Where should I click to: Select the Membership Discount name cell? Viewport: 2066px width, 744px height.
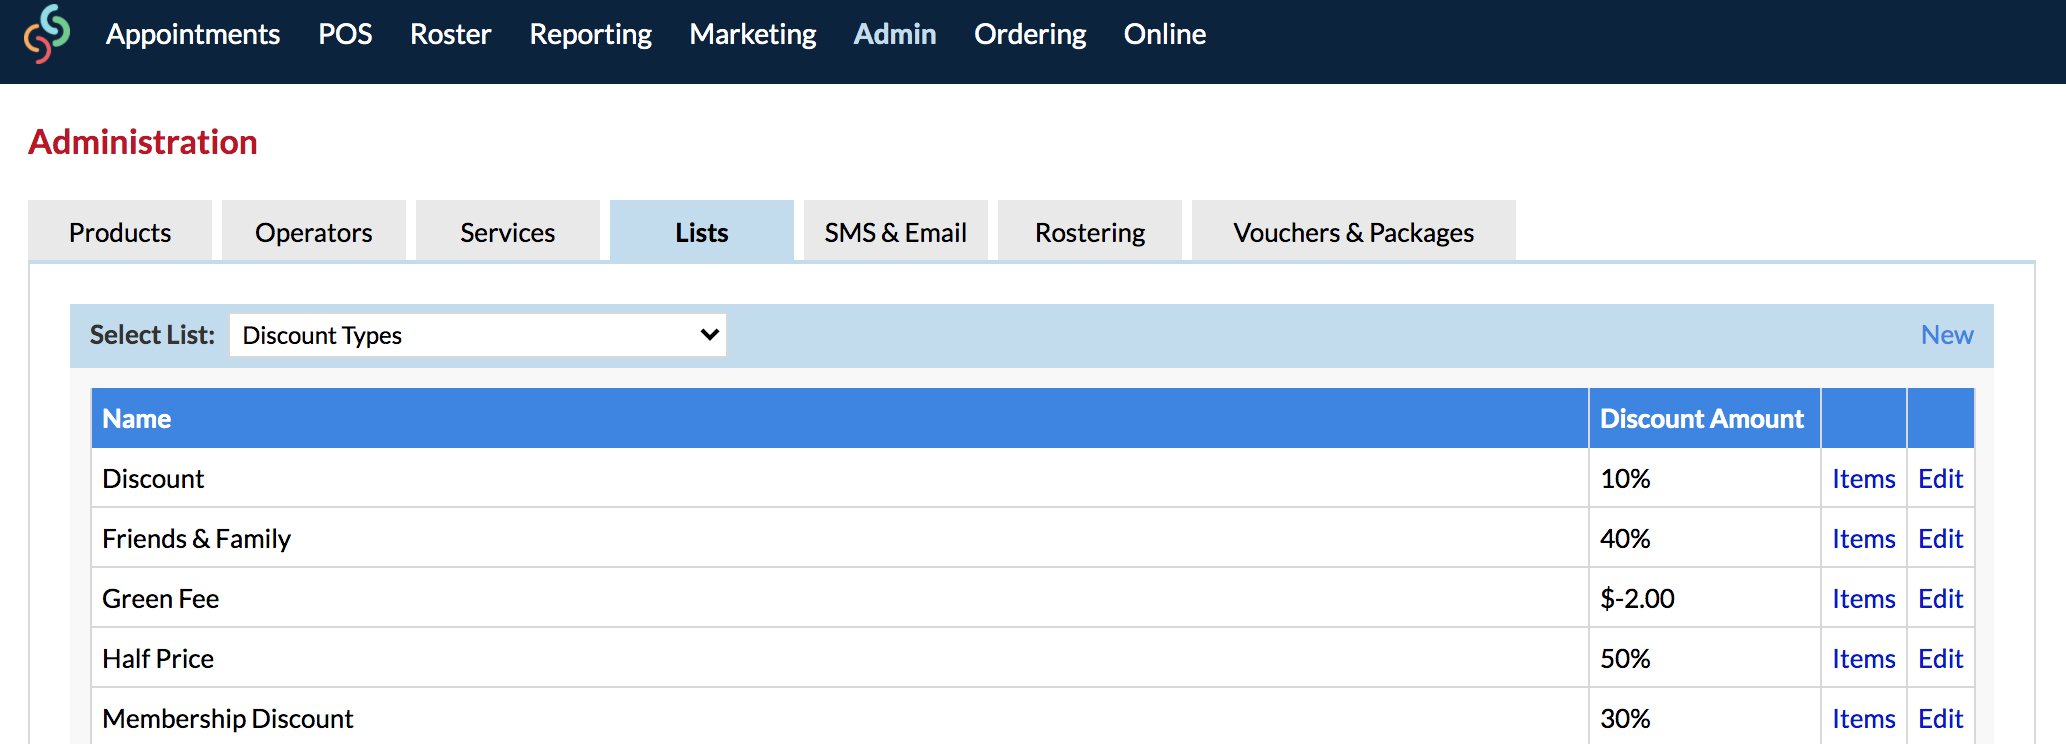point(840,717)
